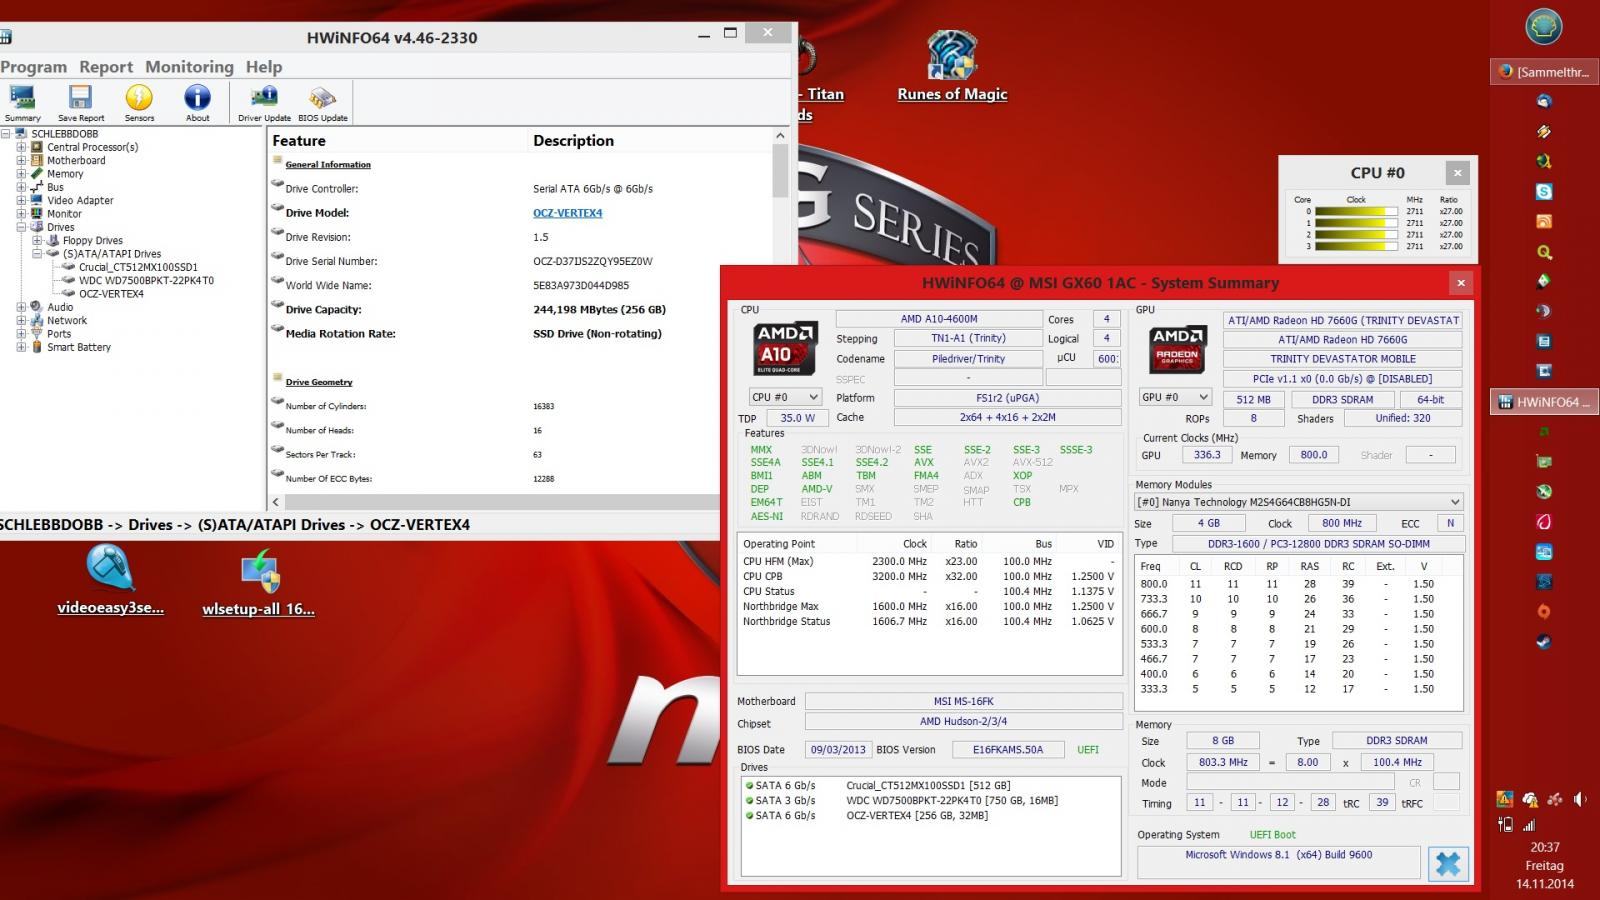Click the Thunderbird taskbar icon
This screenshot has width=1600, height=900.
point(1544,101)
